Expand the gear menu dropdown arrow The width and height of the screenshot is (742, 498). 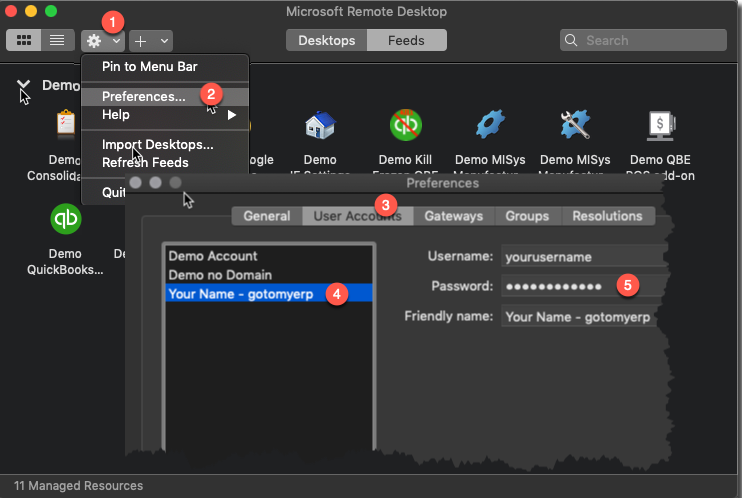[x=116, y=41]
